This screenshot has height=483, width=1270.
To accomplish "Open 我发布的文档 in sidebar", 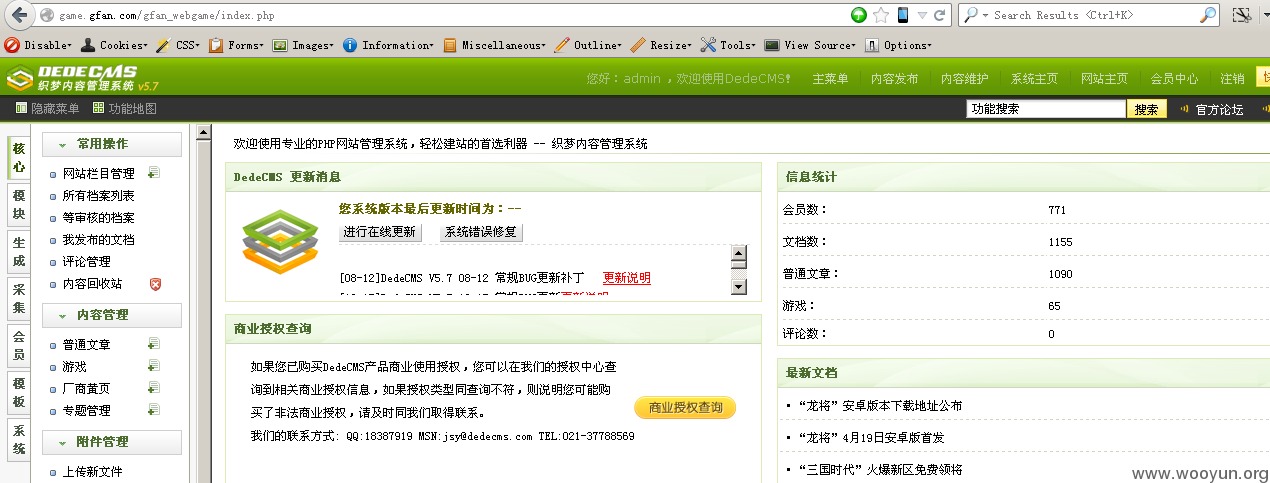I will [x=98, y=240].
